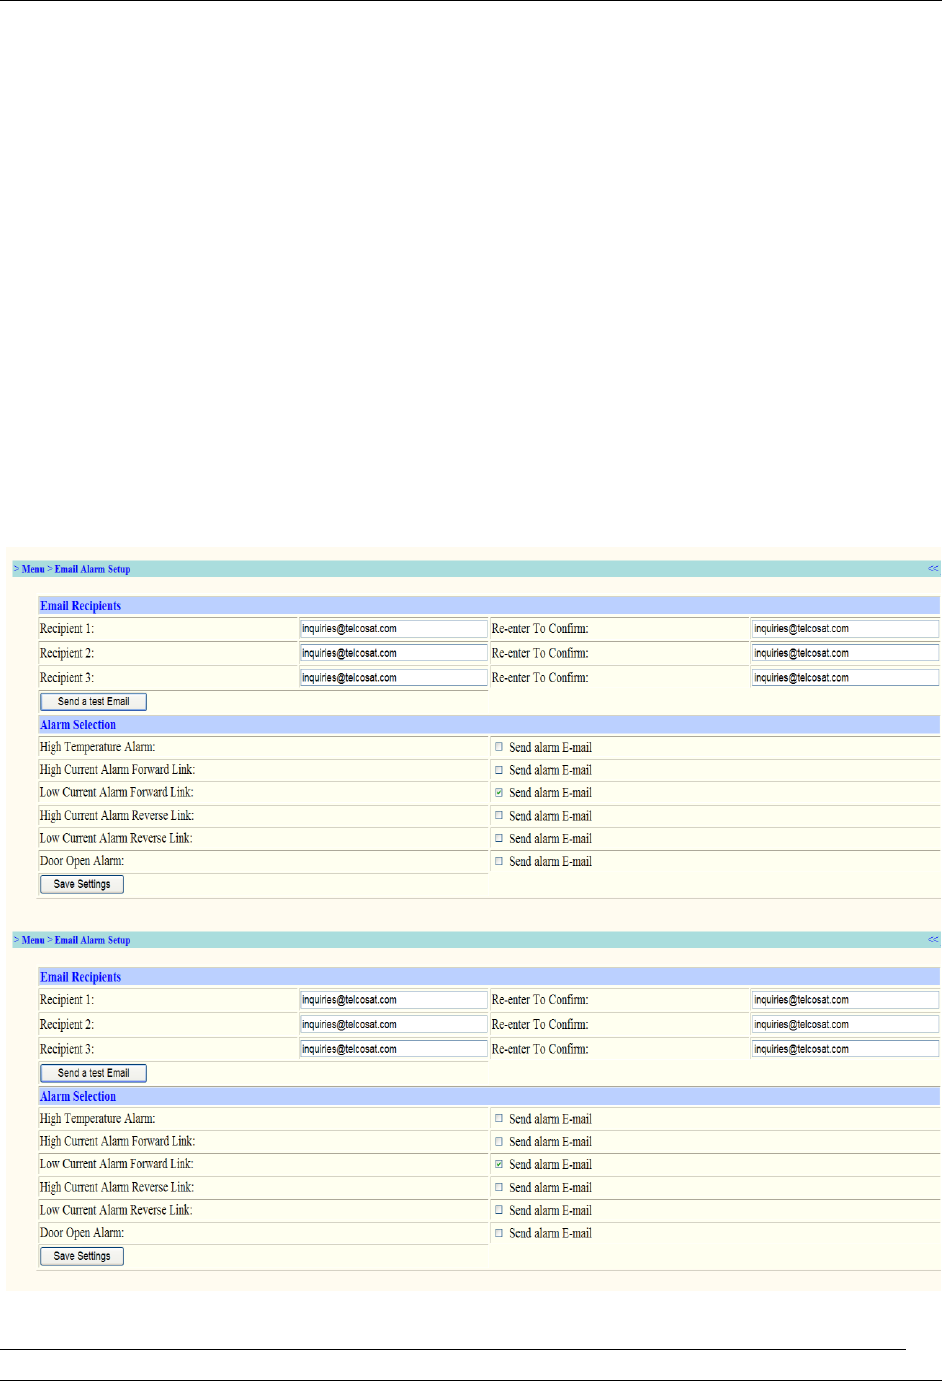942x1381 pixels.
Task: Click the Recipient 3 Re-enter To Confirm field in the first panel
Action: [845, 678]
